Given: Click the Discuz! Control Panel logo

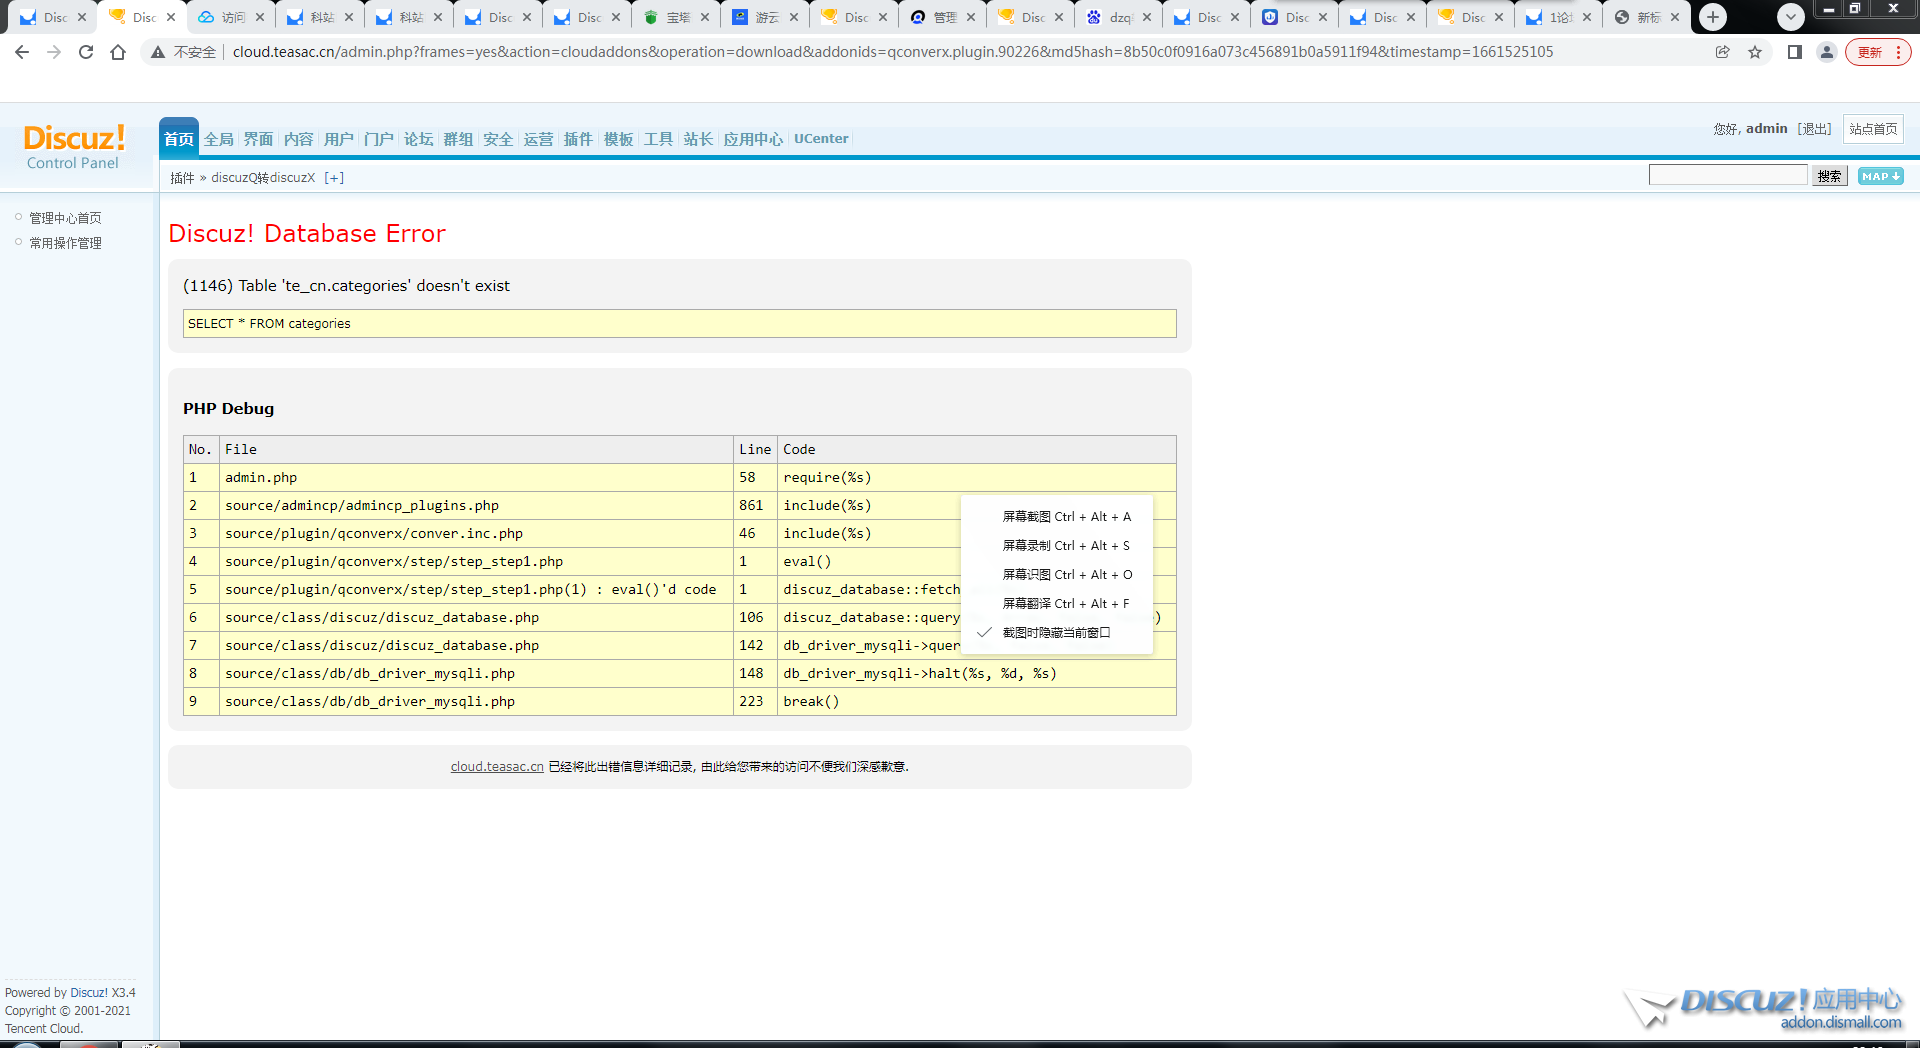Looking at the screenshot, I should (73, 146).
